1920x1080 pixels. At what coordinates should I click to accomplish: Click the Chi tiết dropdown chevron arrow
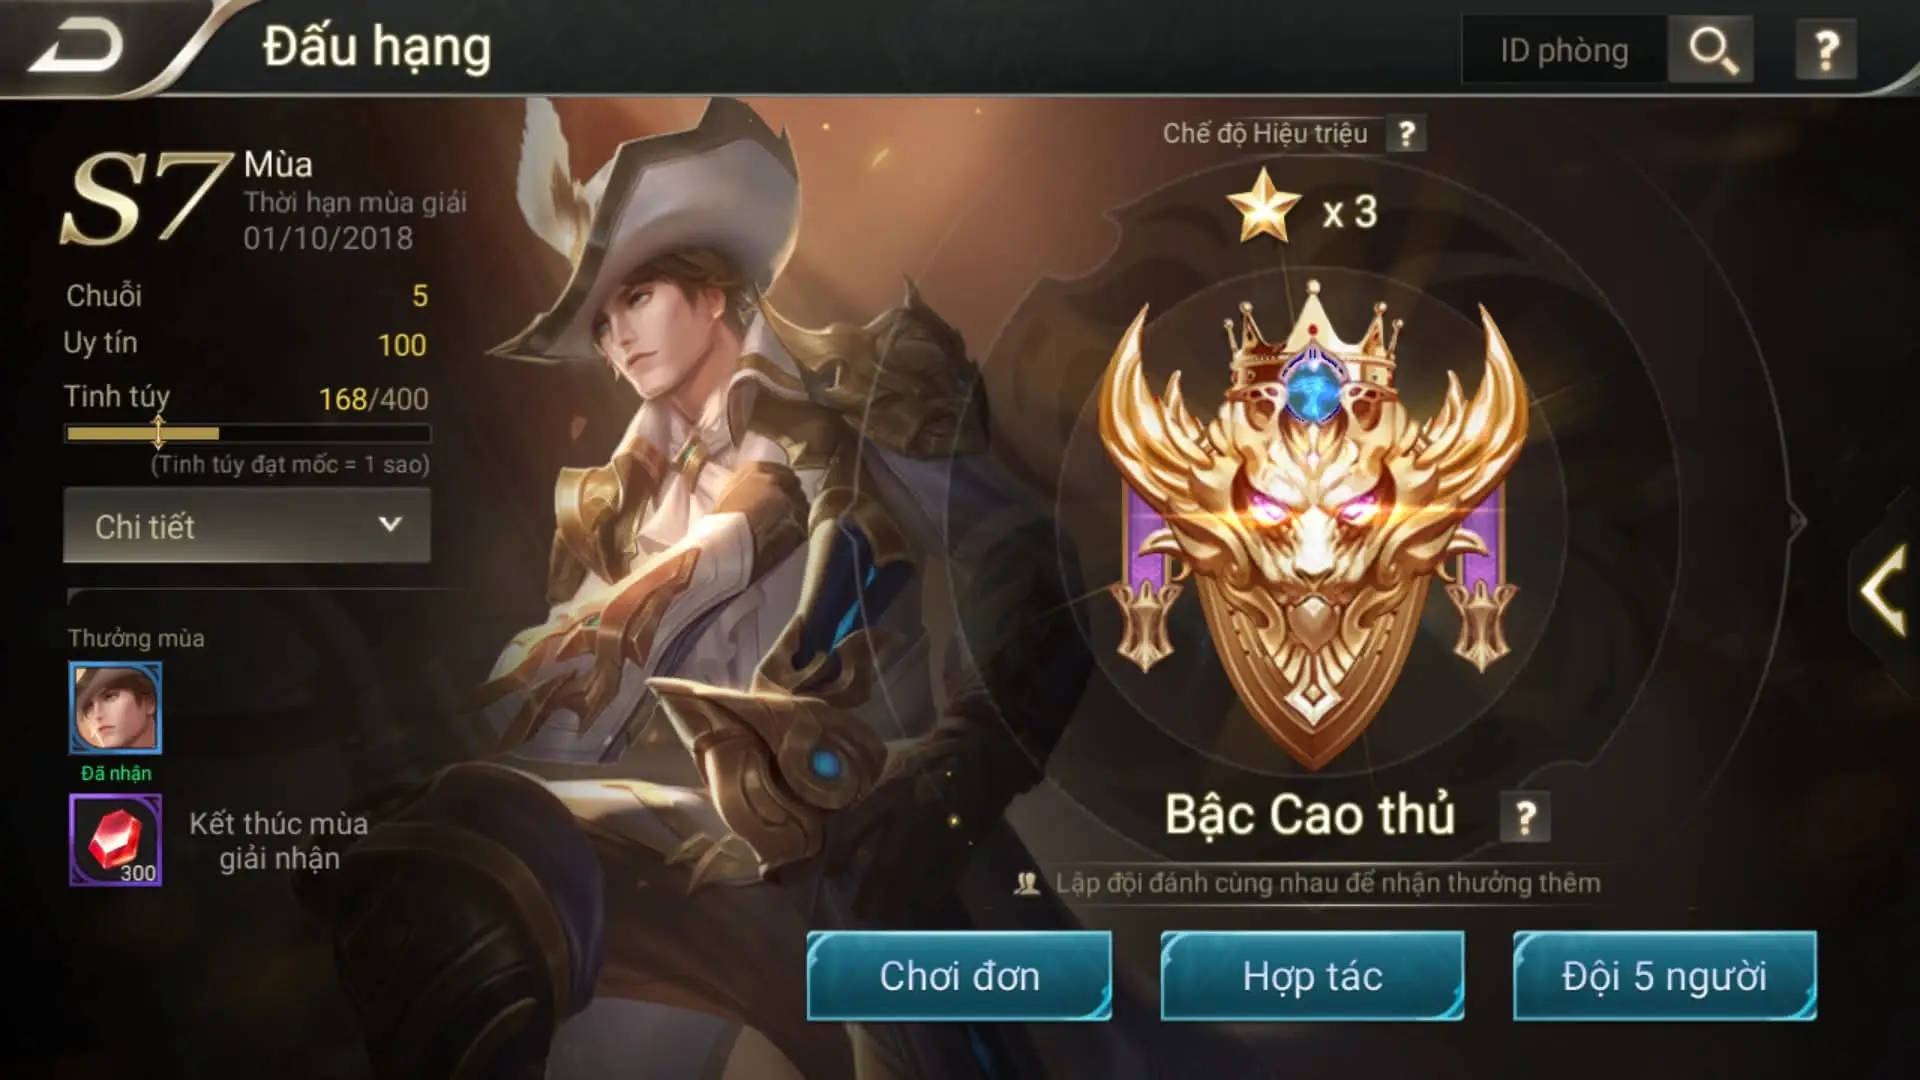(x=390, y=524)
